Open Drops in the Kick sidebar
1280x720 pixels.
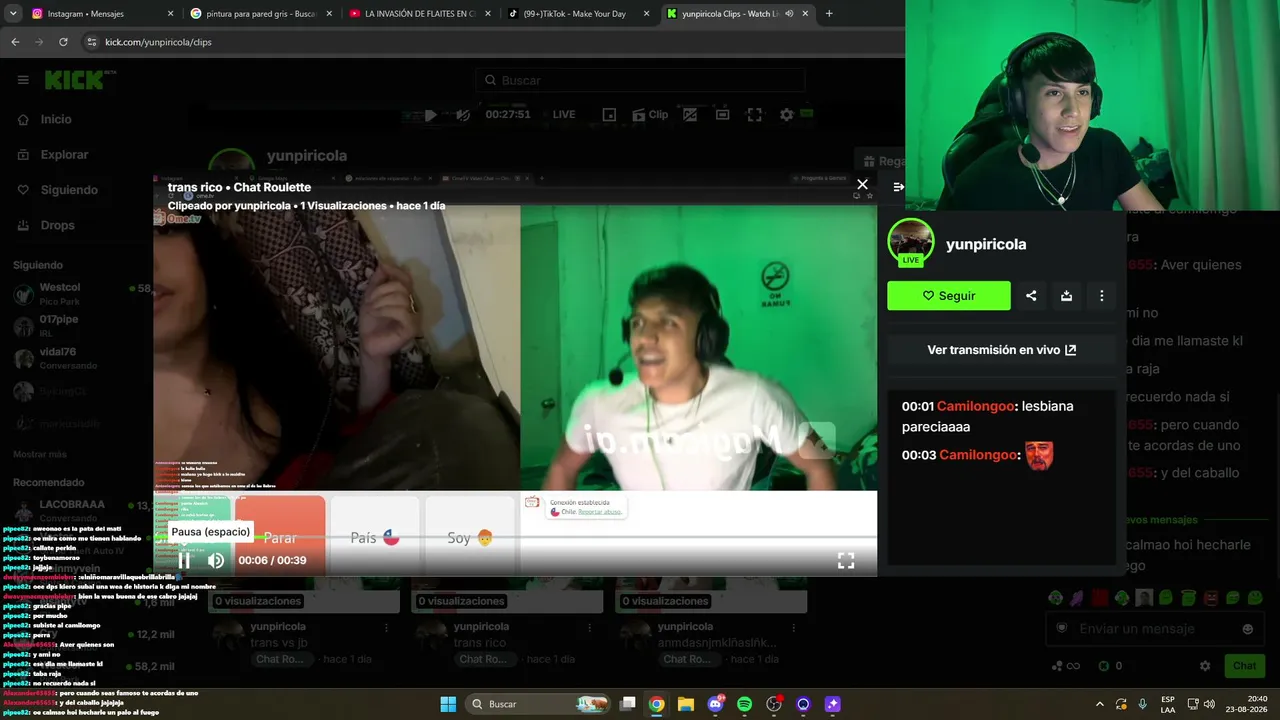click(x=57, y=225)
